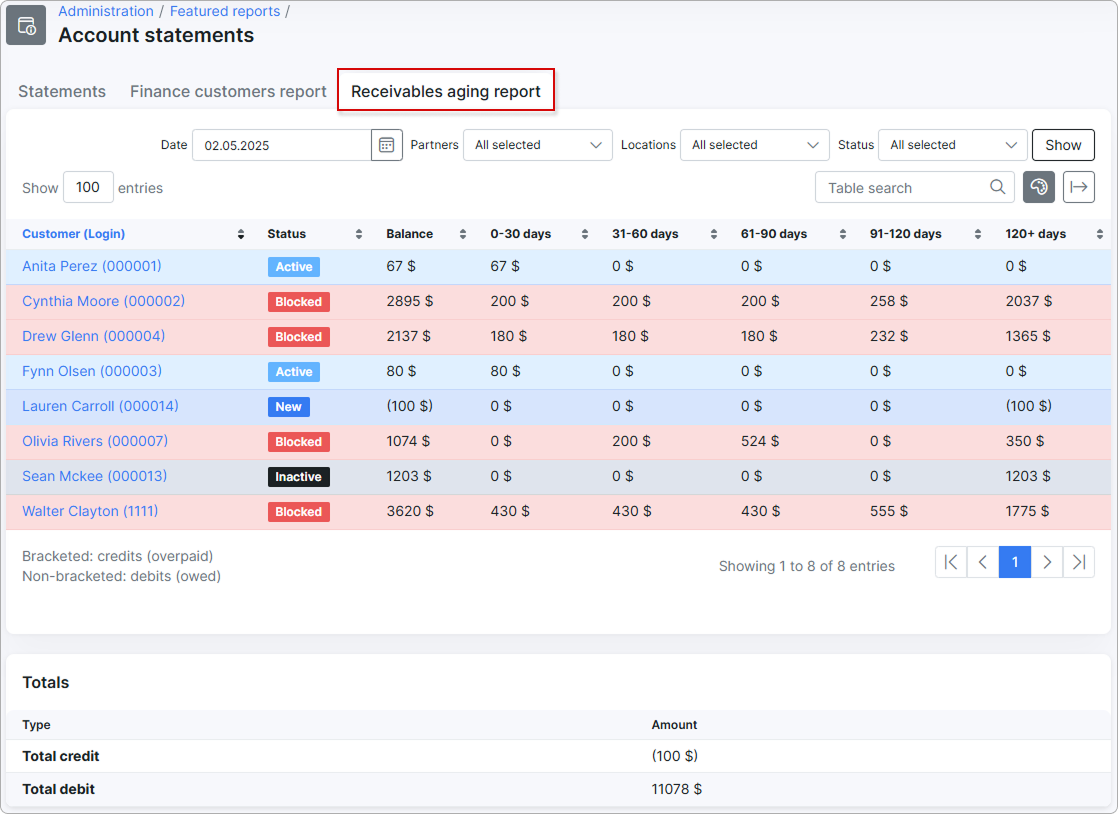Open Featured reports breadcrumb link
The height and width of the screenshot is (814, 1118).
pos(225,11)
